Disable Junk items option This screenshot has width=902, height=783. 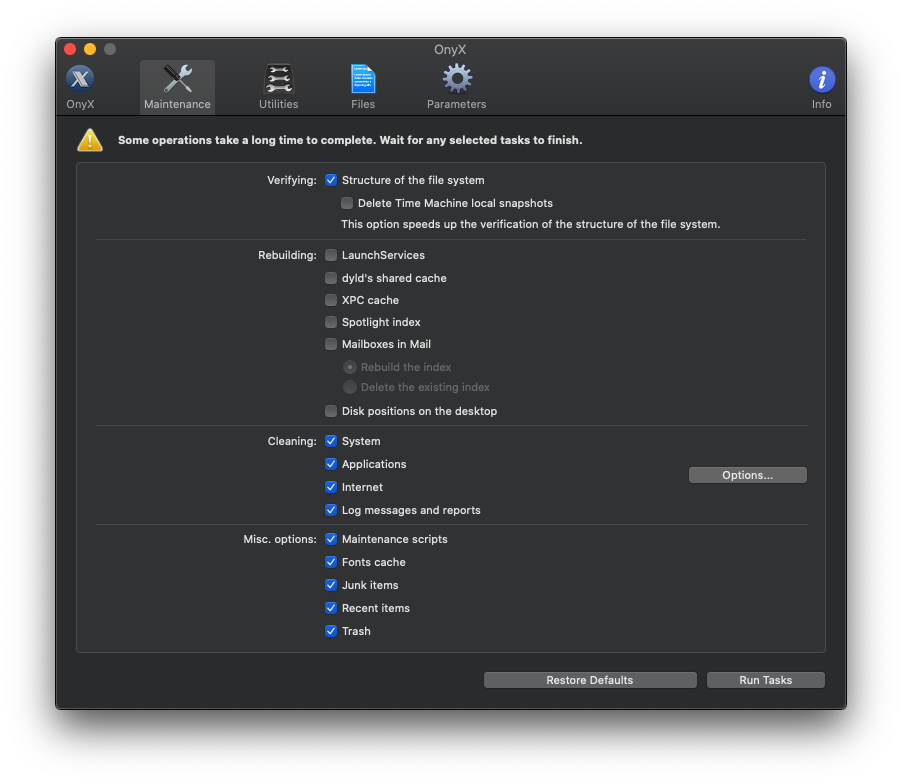331,585
